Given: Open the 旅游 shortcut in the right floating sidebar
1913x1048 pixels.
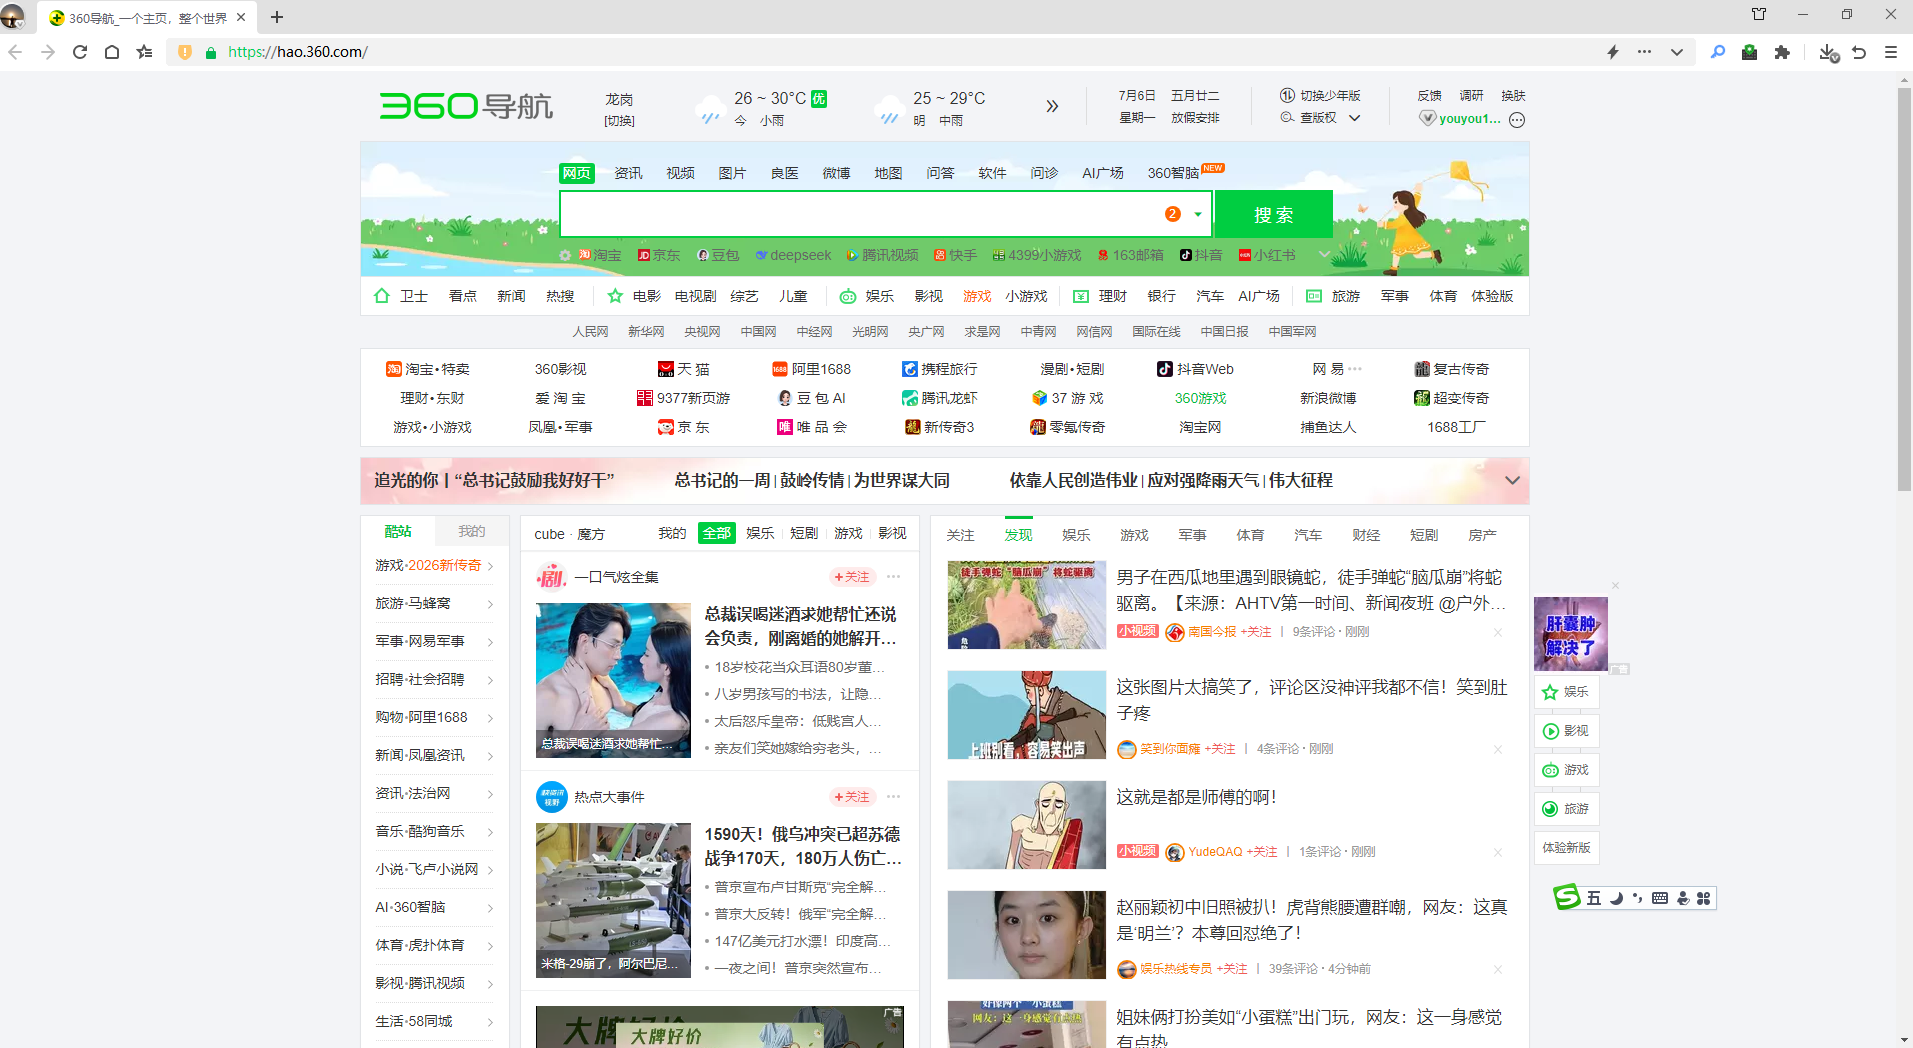Looking at the screenshot, I should pos(1566,809).
